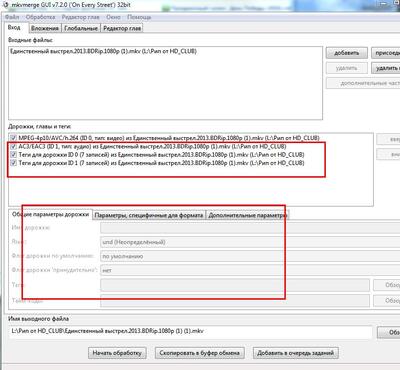Toggle the AC3/EAC3 audio track checkbox
400x370 pixels.
pos(13,146)
